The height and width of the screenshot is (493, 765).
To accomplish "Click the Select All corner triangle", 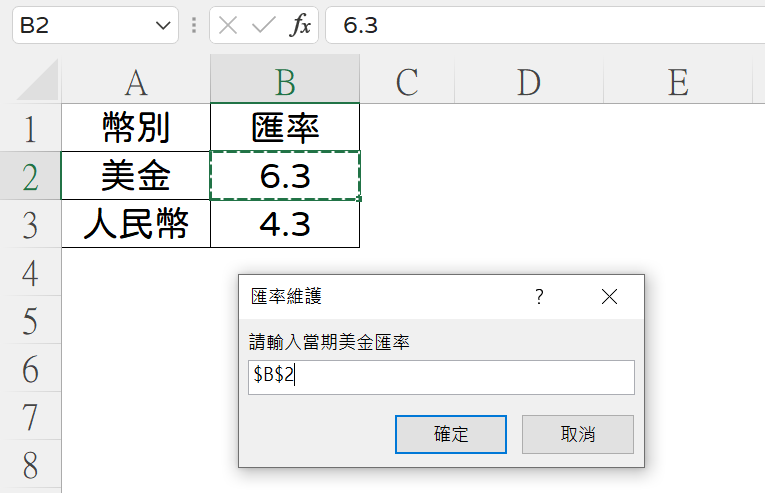I will [37, 80].
